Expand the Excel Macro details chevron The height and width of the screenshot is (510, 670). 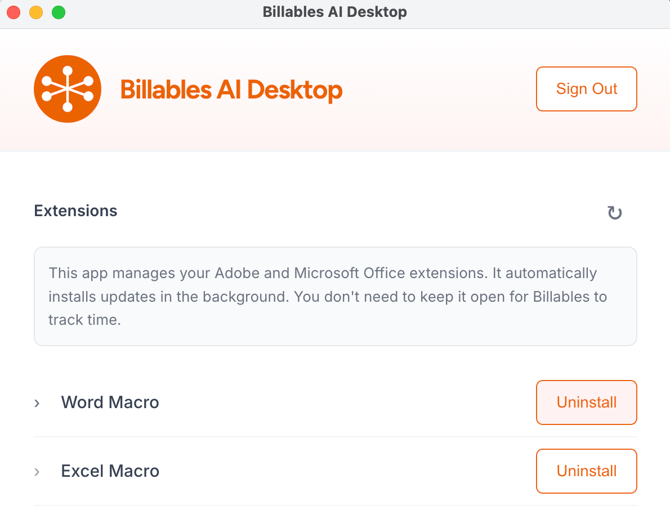(38, 471)
